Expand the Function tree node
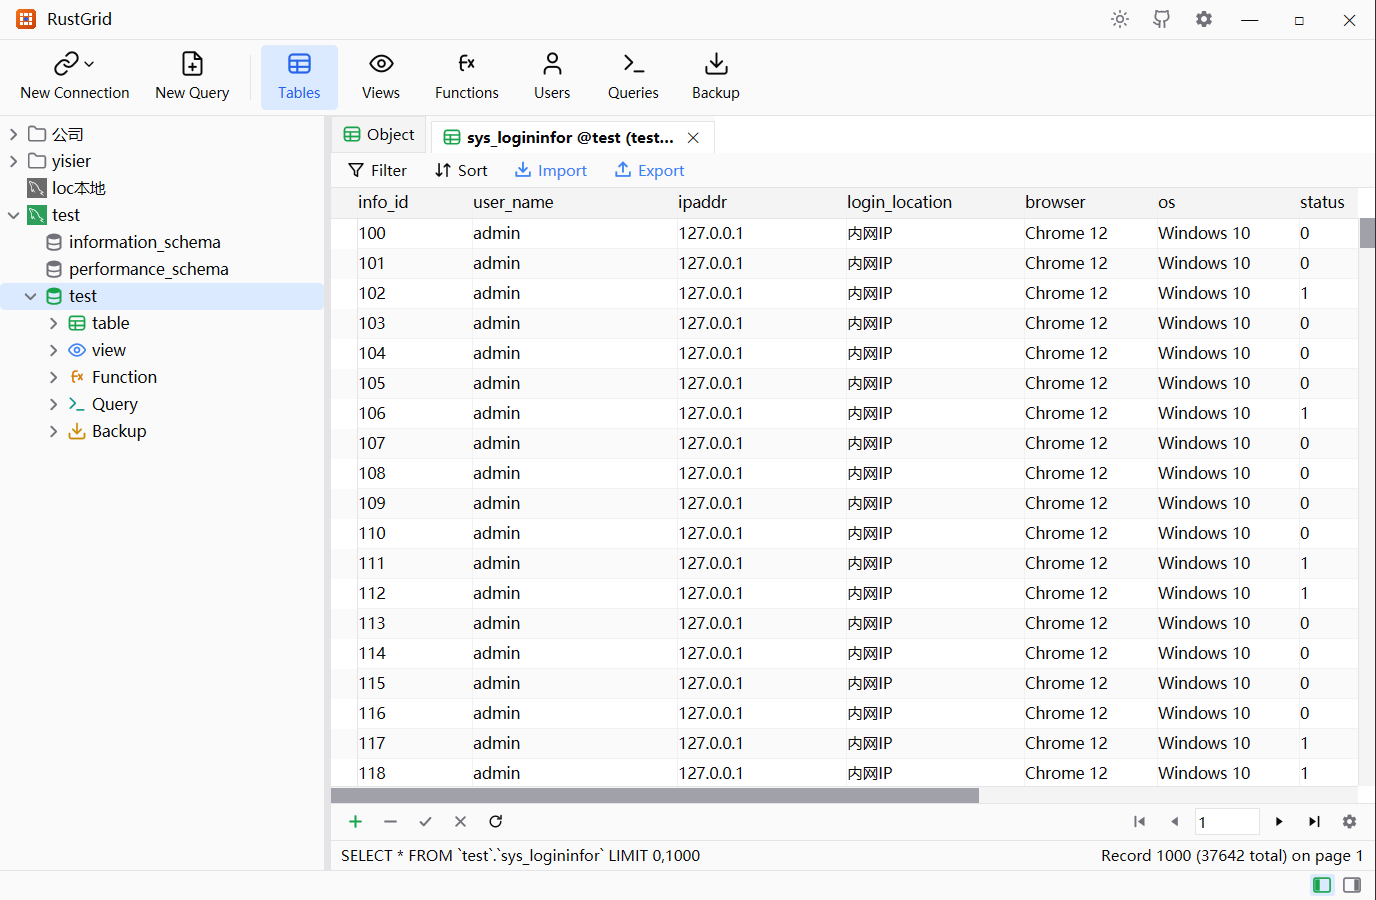The height and width of the screenshot is (900, 1376). pos(53,377)
